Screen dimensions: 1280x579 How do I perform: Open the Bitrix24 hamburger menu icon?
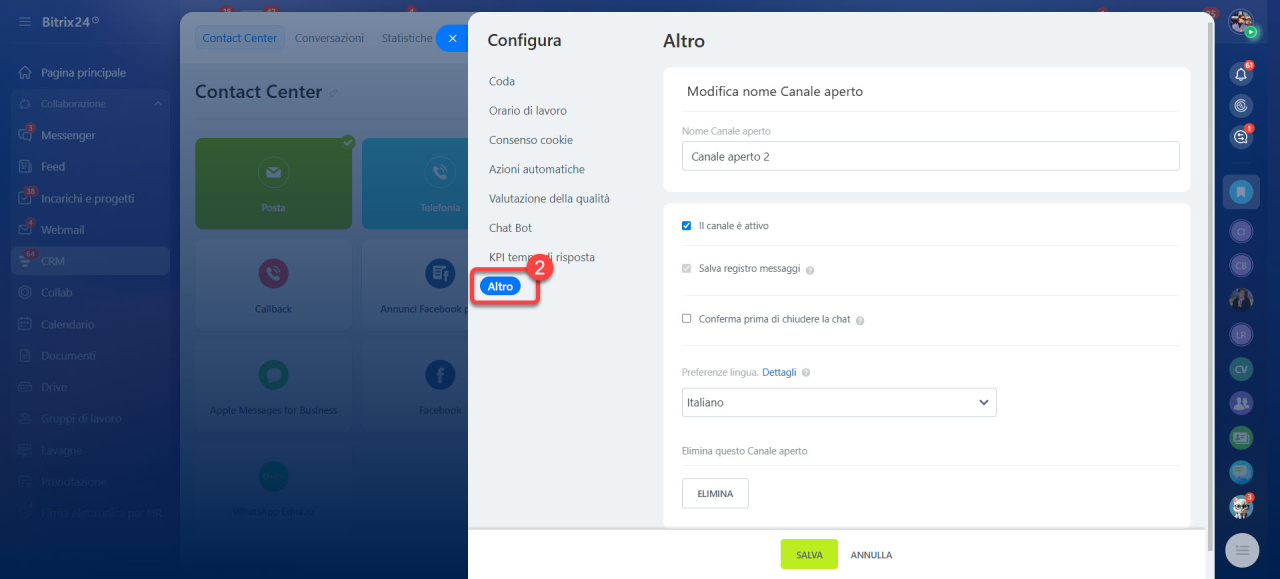pyautogui.click(x=24, y=21)
